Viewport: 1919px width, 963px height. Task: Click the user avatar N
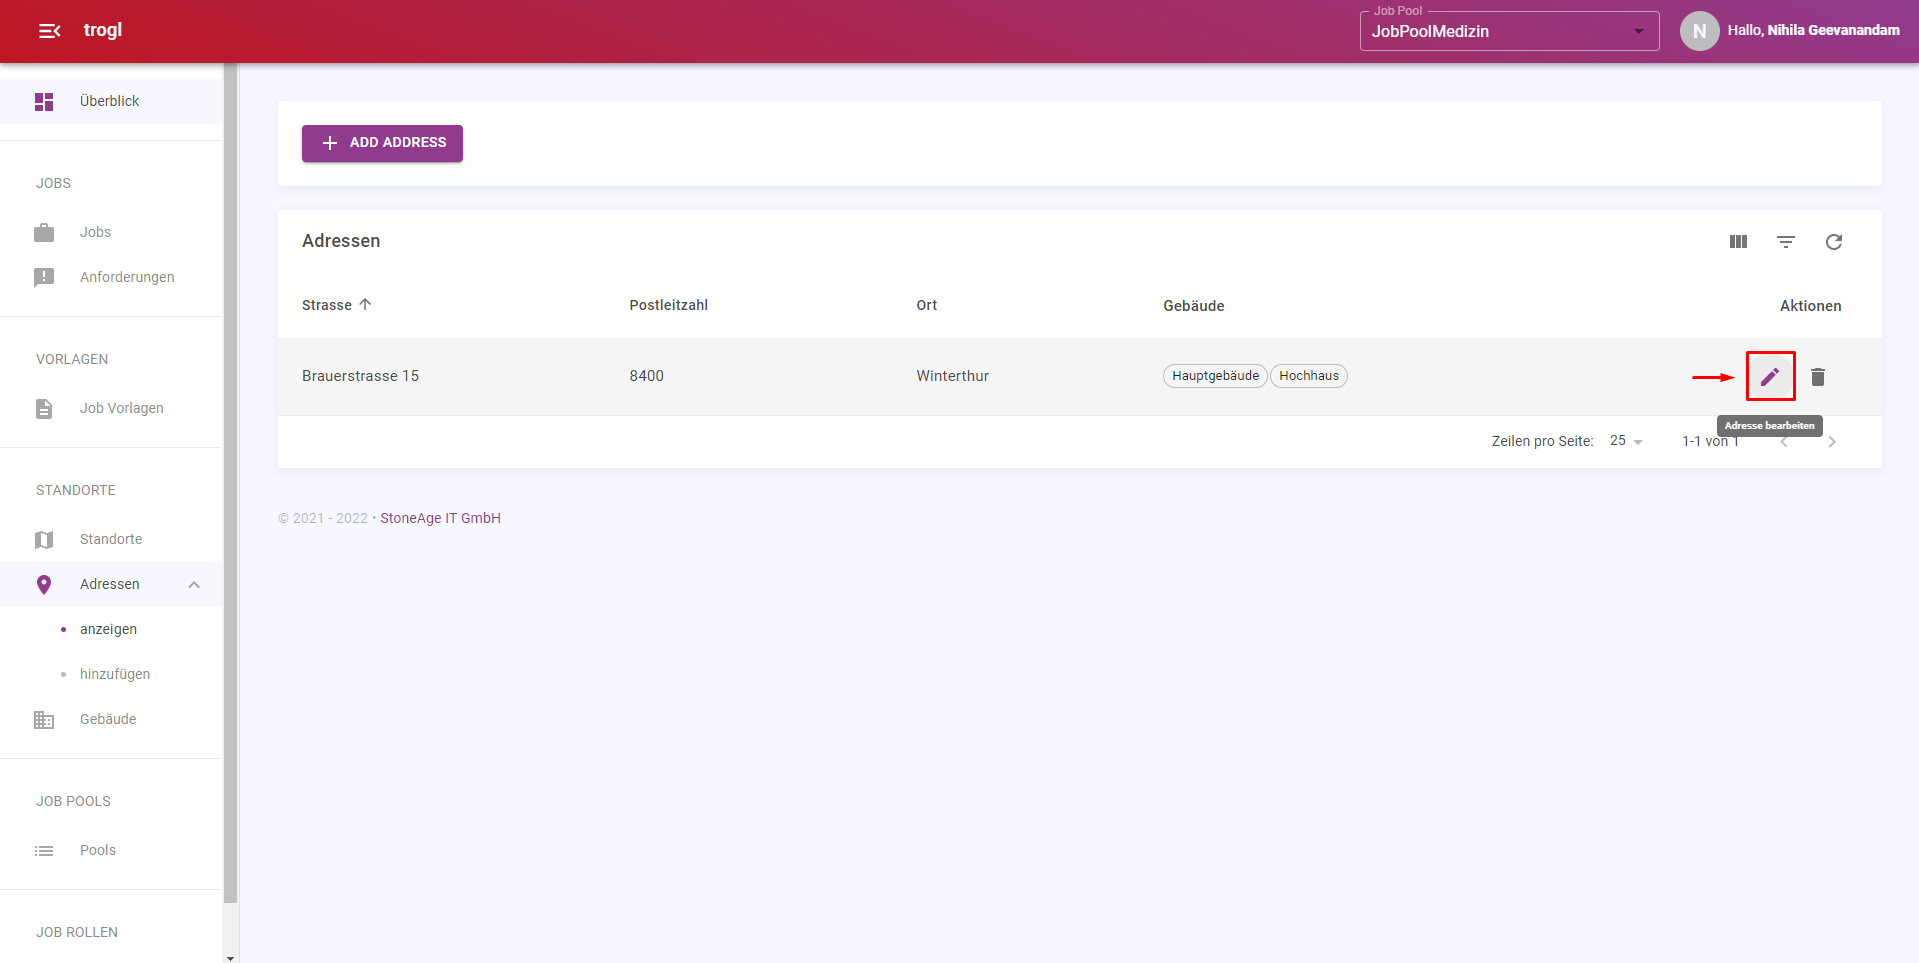click(x=1700, y=31)
